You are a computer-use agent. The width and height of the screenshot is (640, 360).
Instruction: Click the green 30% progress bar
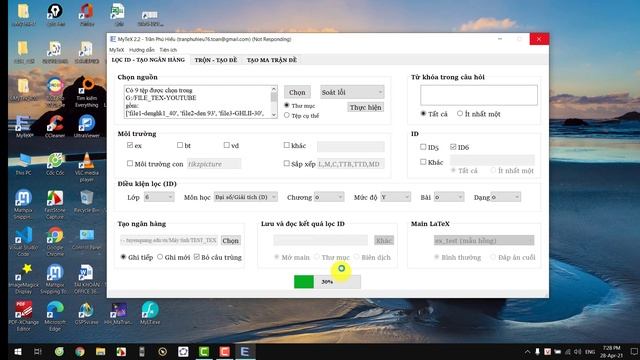pyautogui.click(x=327, y=282)
